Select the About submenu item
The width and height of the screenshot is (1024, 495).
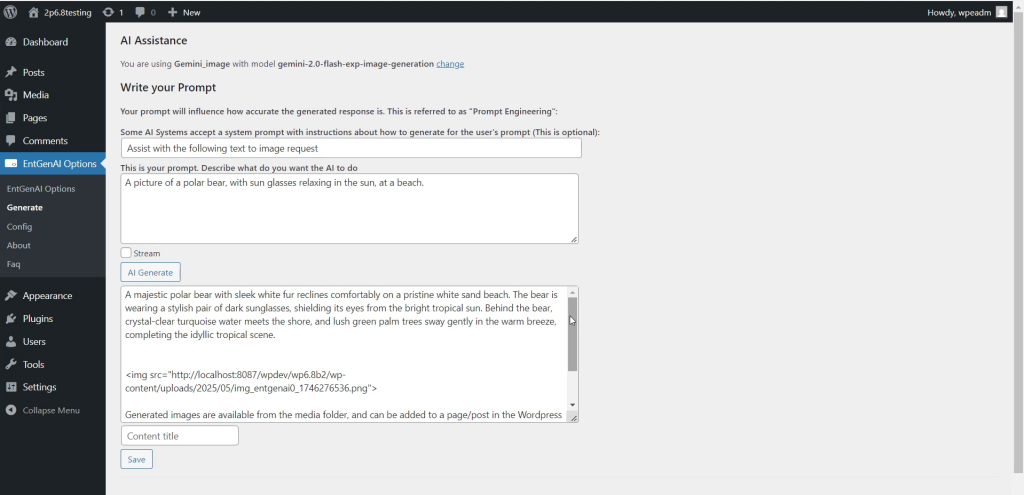coord(19,246)
